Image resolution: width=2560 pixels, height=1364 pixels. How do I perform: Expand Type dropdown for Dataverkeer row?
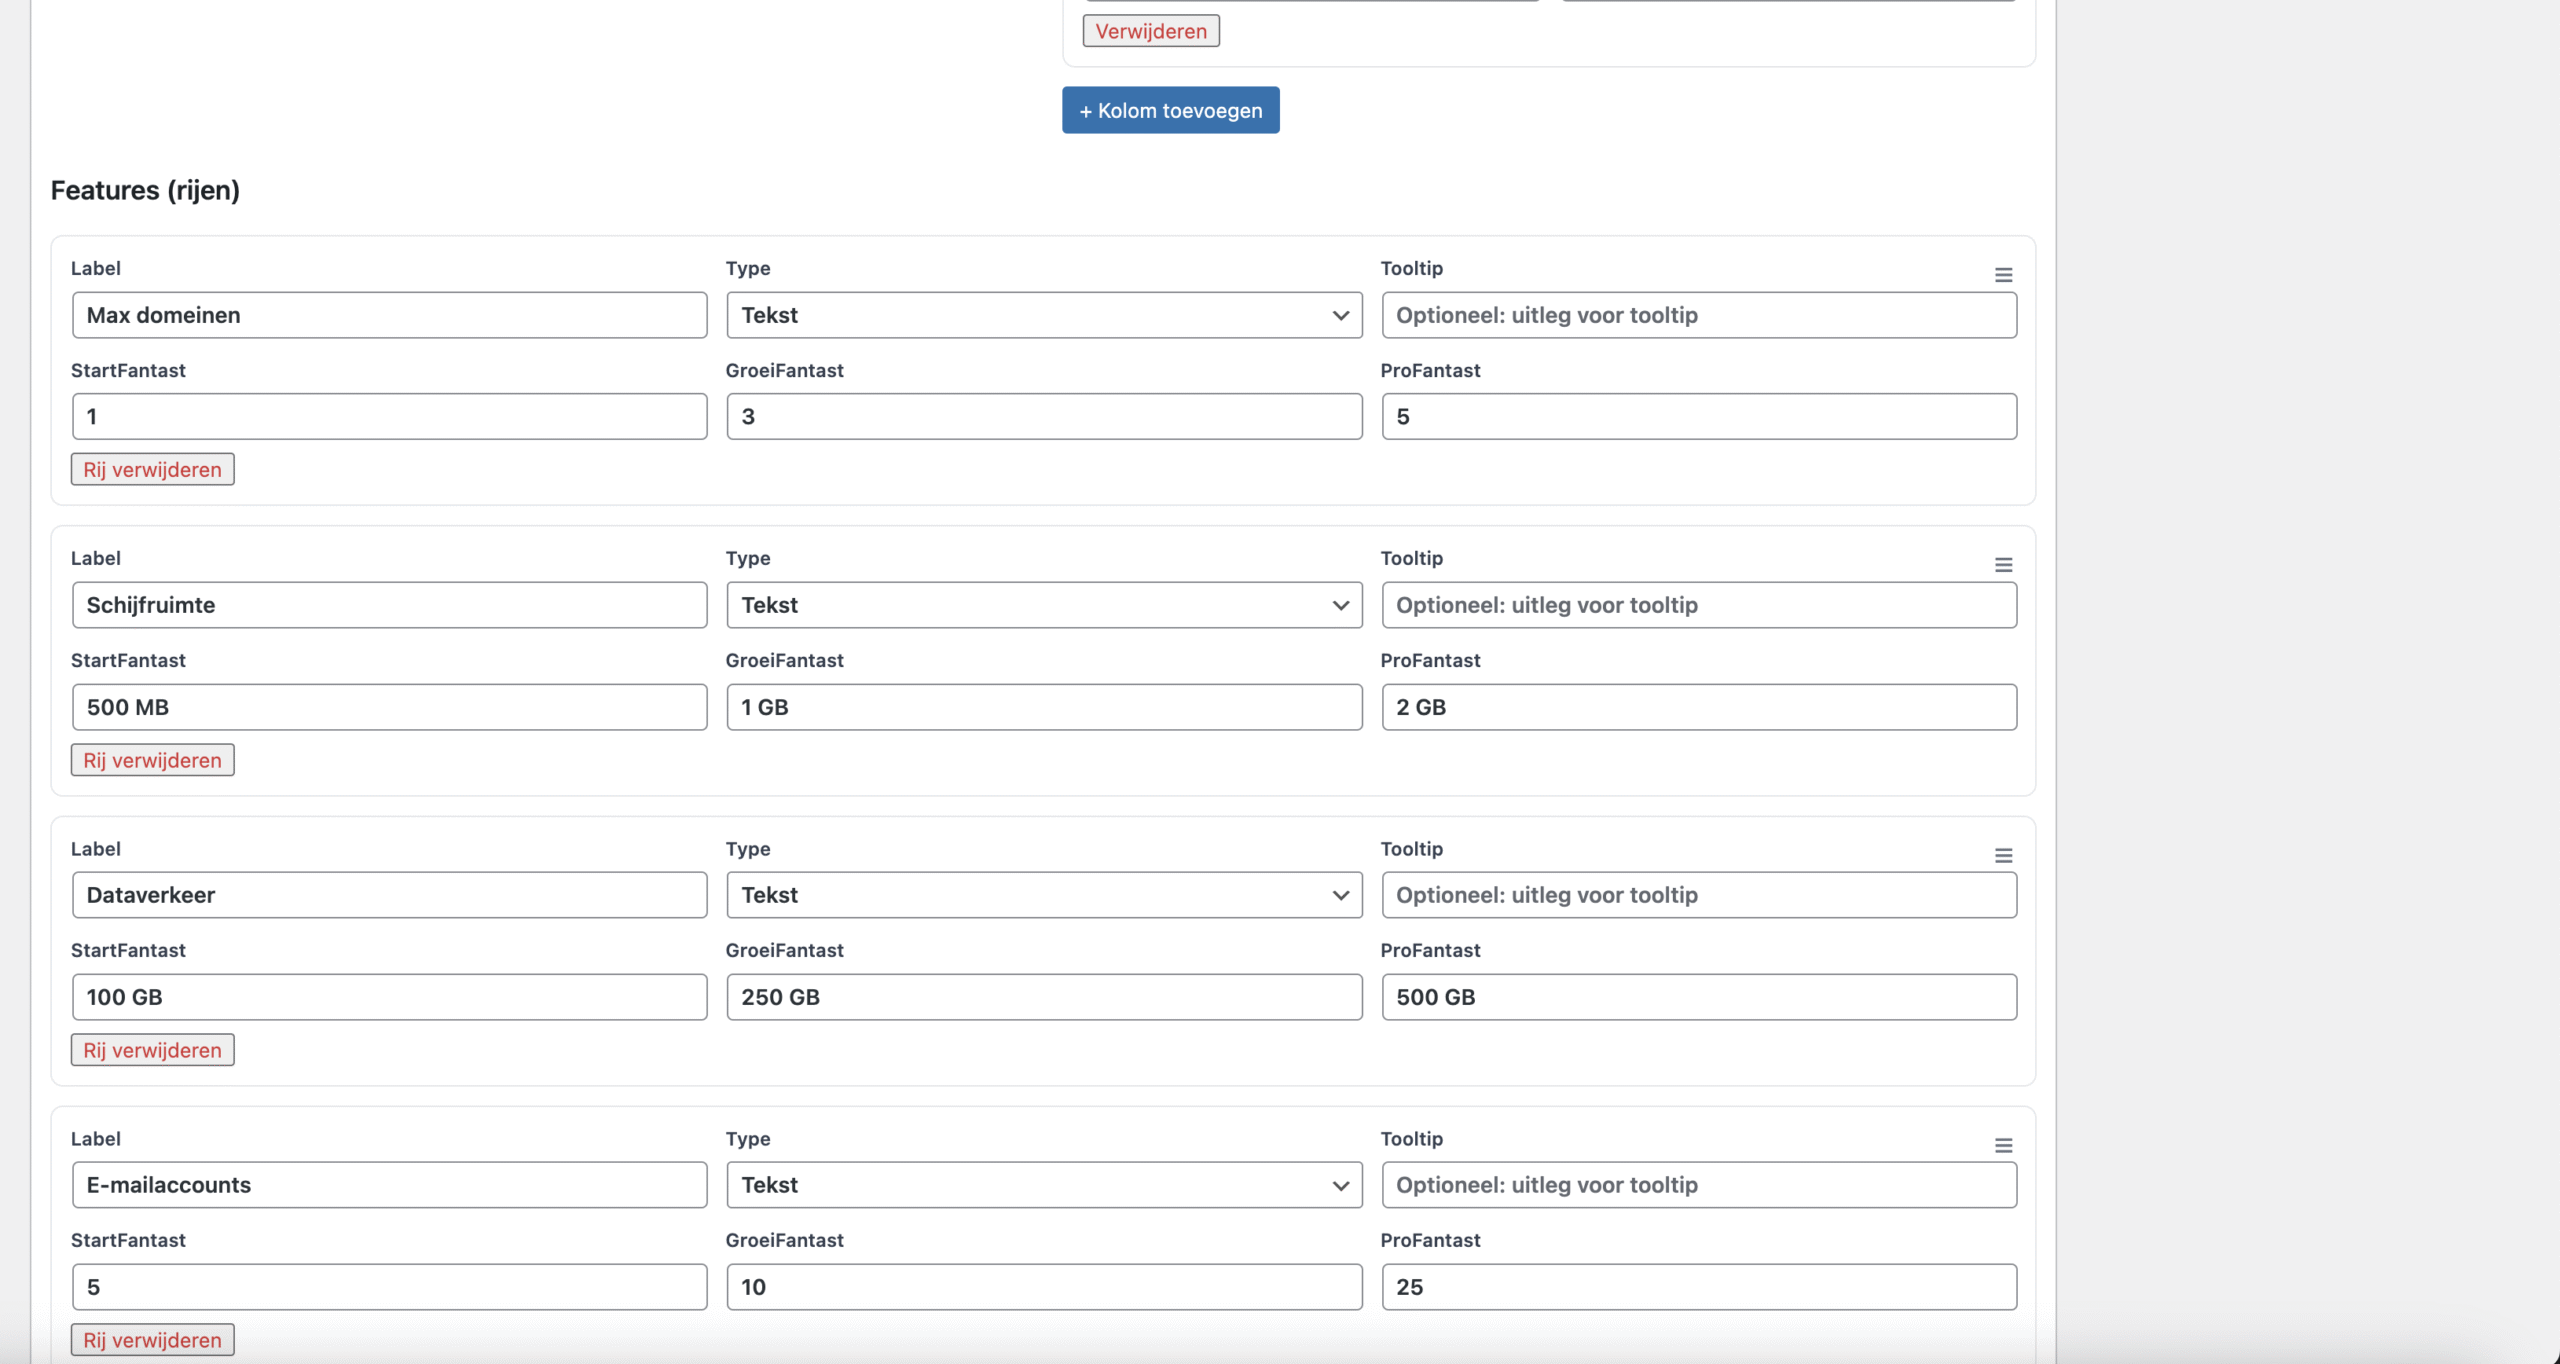click(1044, 895)
